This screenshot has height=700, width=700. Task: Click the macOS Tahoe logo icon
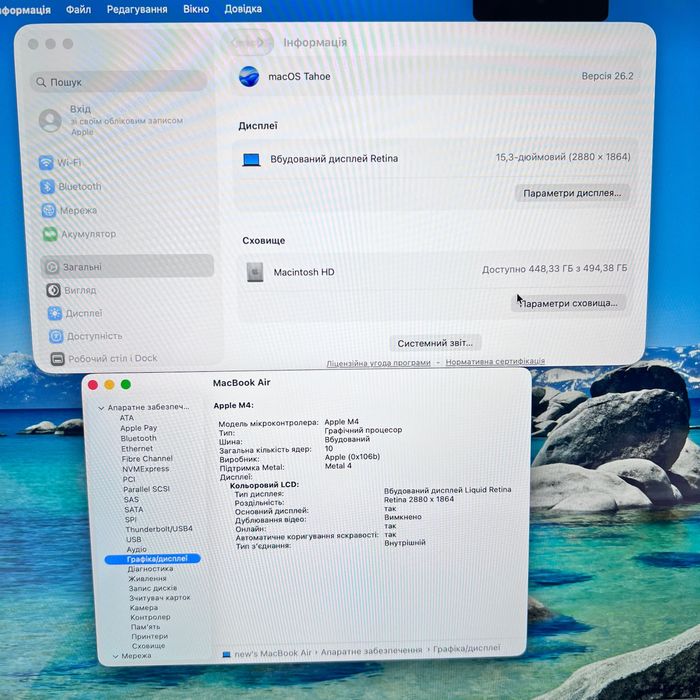pyautogui.click(x=249, y=76)
